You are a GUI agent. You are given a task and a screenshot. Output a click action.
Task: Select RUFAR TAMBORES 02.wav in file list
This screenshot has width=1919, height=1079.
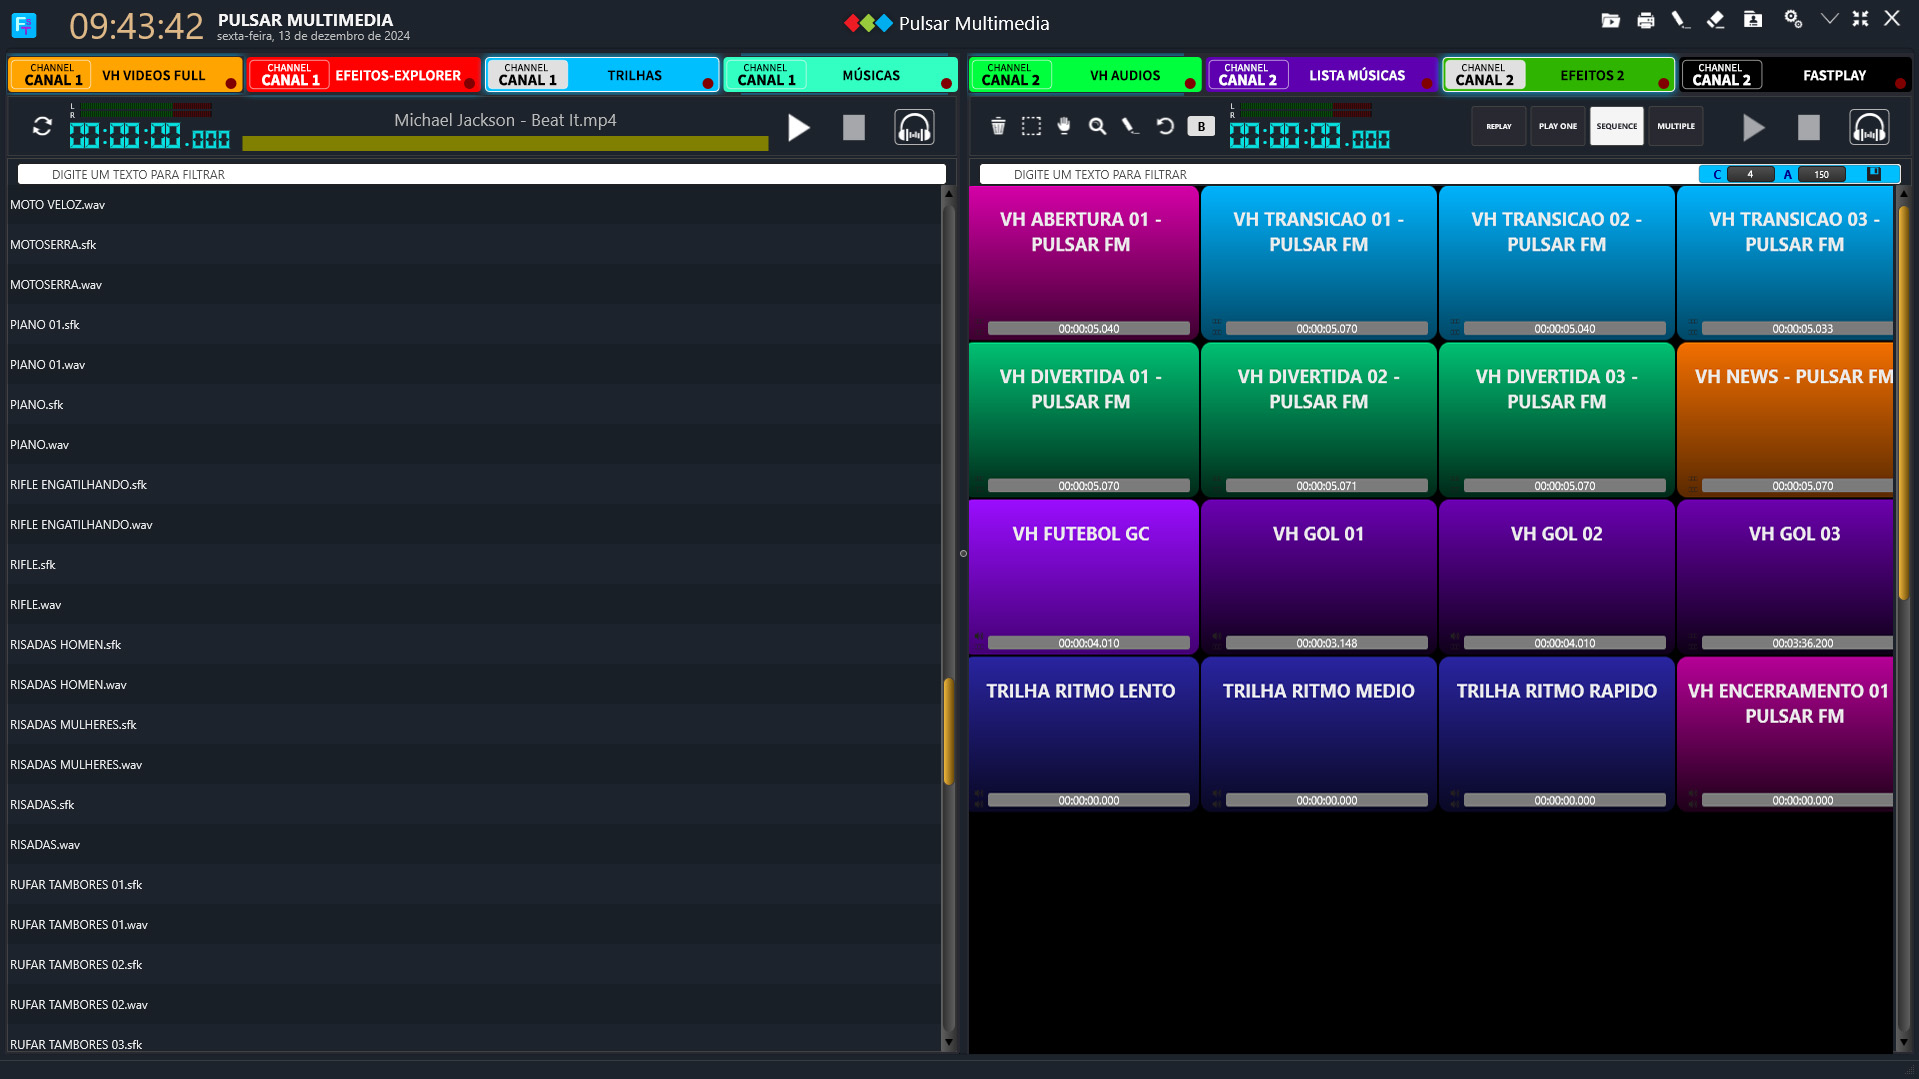(475, 1004)
